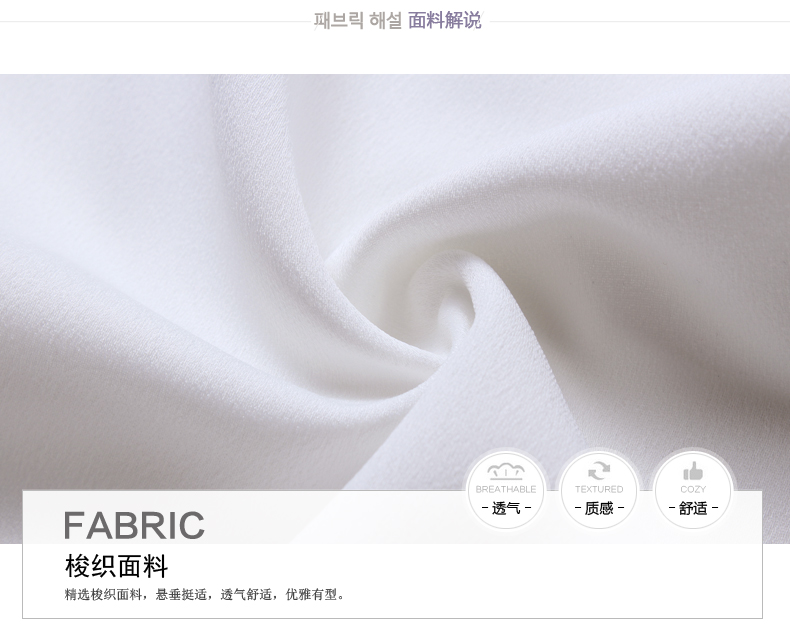This screenshot has height=634, width=790.
Task: Click the 透气 Chinese label
Action: pyautogui.click(x=506, y=508)
